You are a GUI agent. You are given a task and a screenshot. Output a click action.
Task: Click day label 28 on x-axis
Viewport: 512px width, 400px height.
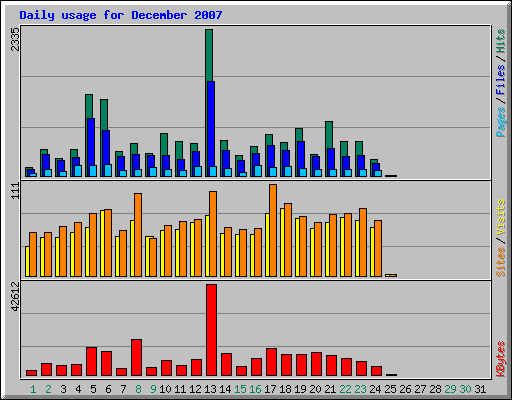coord(435,389)
